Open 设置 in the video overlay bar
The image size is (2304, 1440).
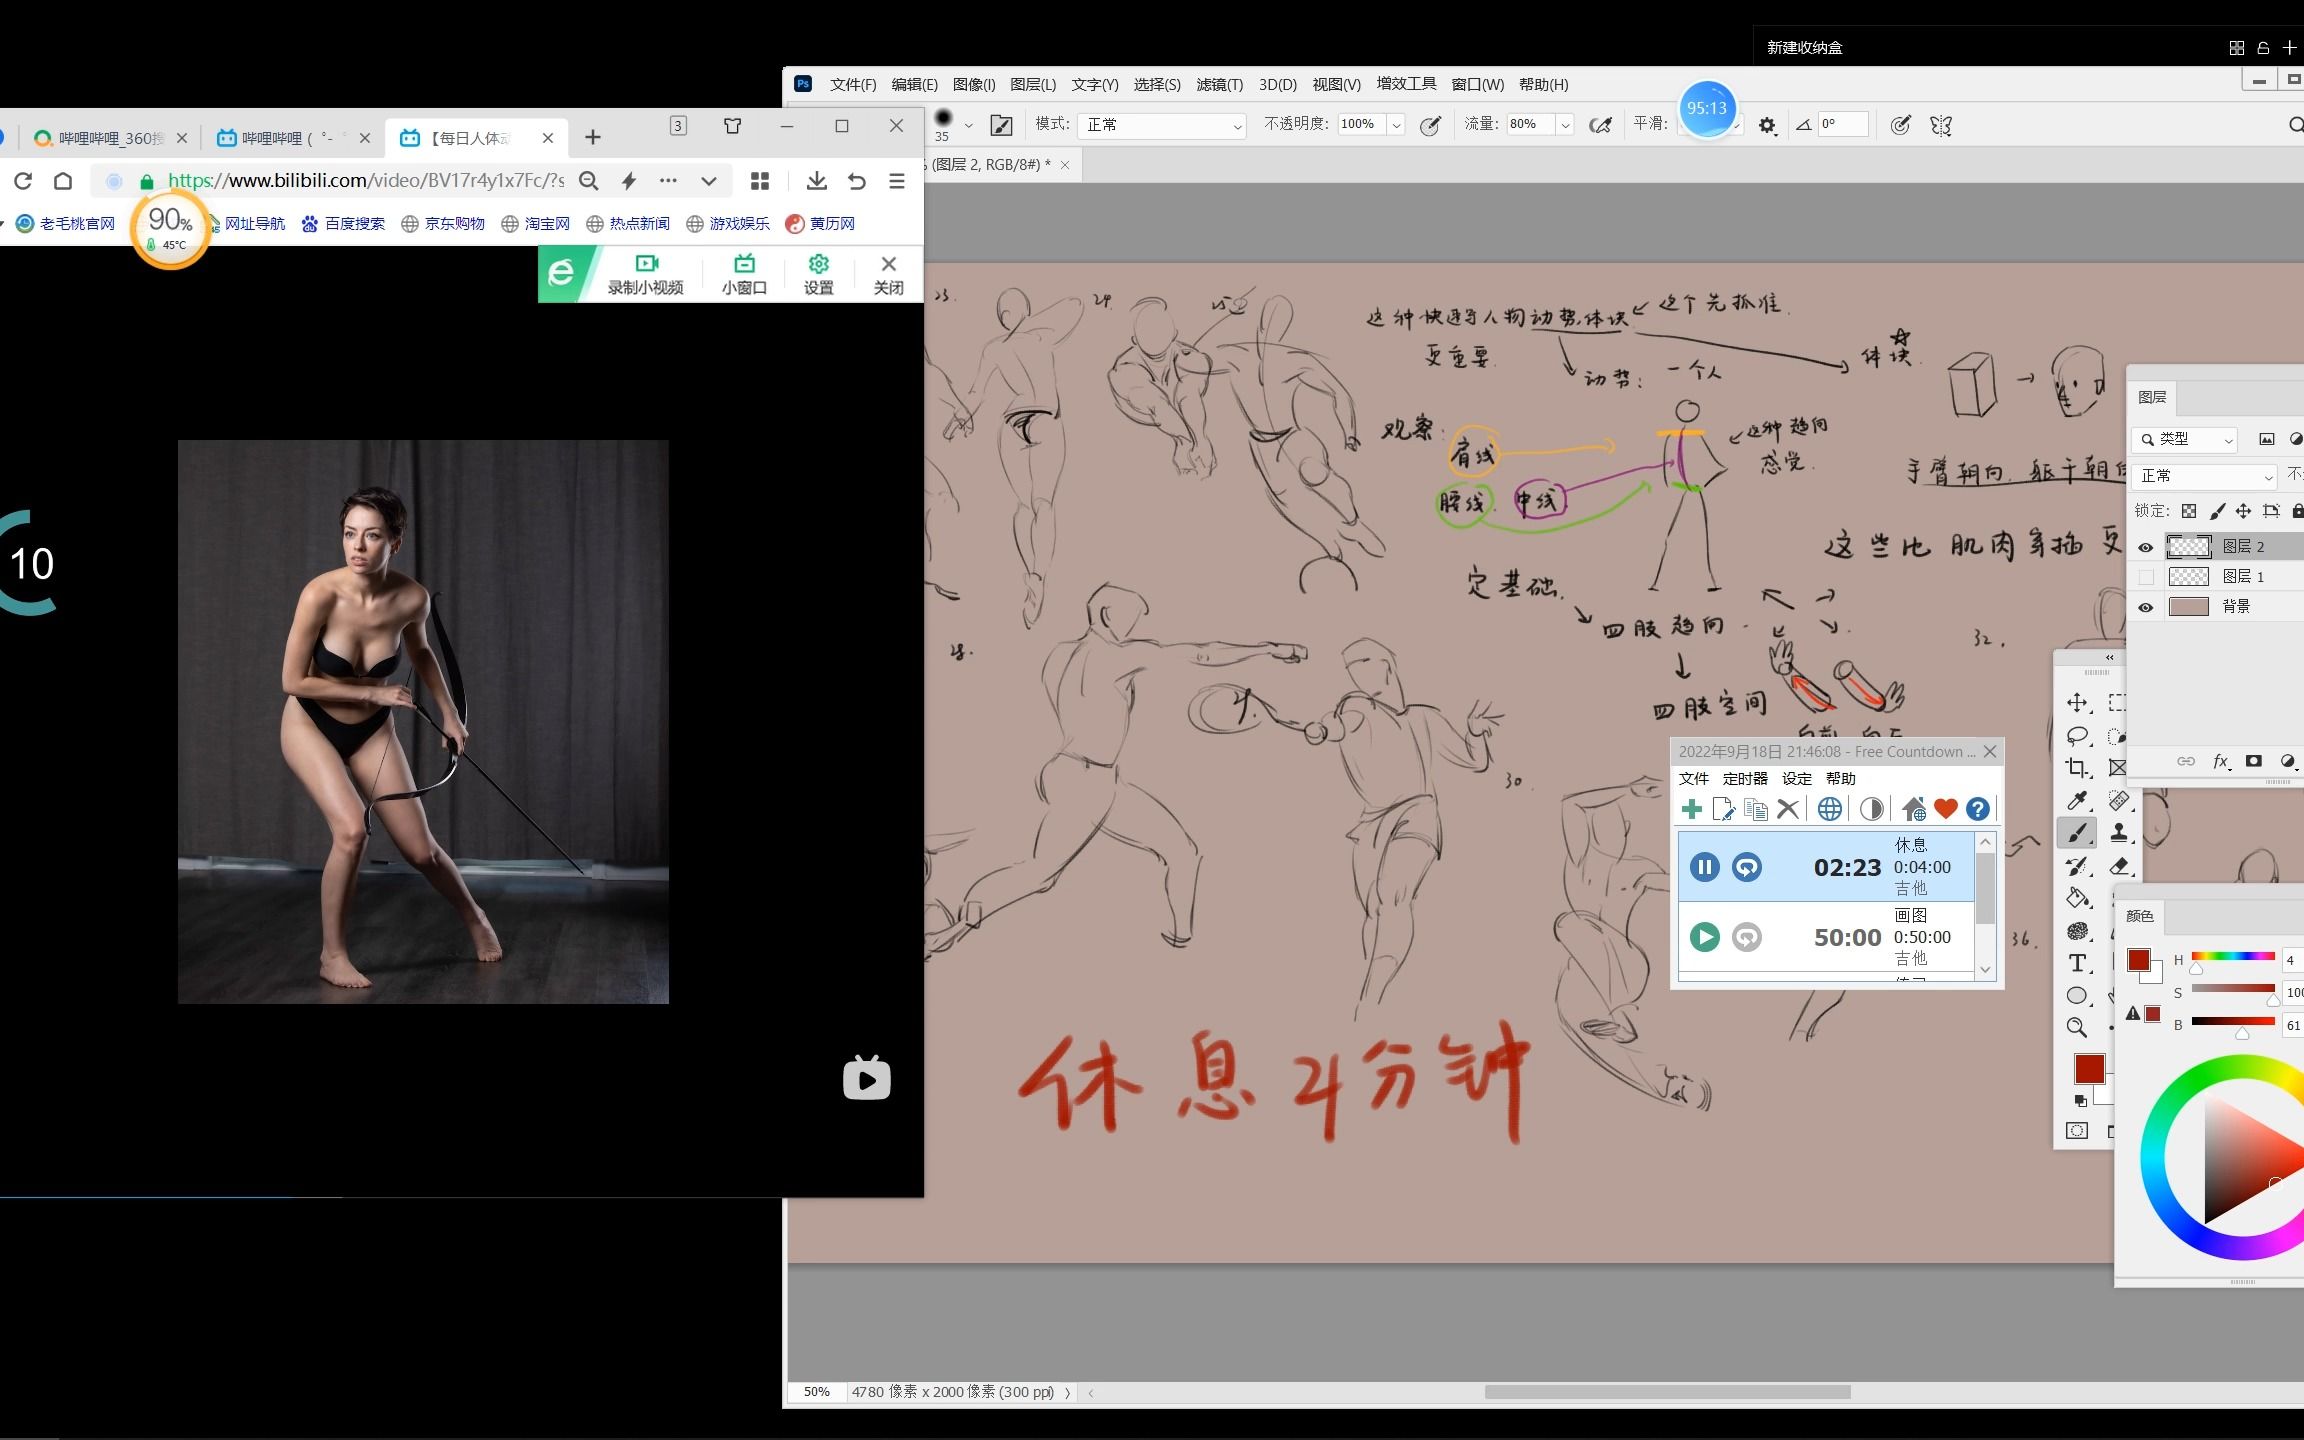pos(819,274)
